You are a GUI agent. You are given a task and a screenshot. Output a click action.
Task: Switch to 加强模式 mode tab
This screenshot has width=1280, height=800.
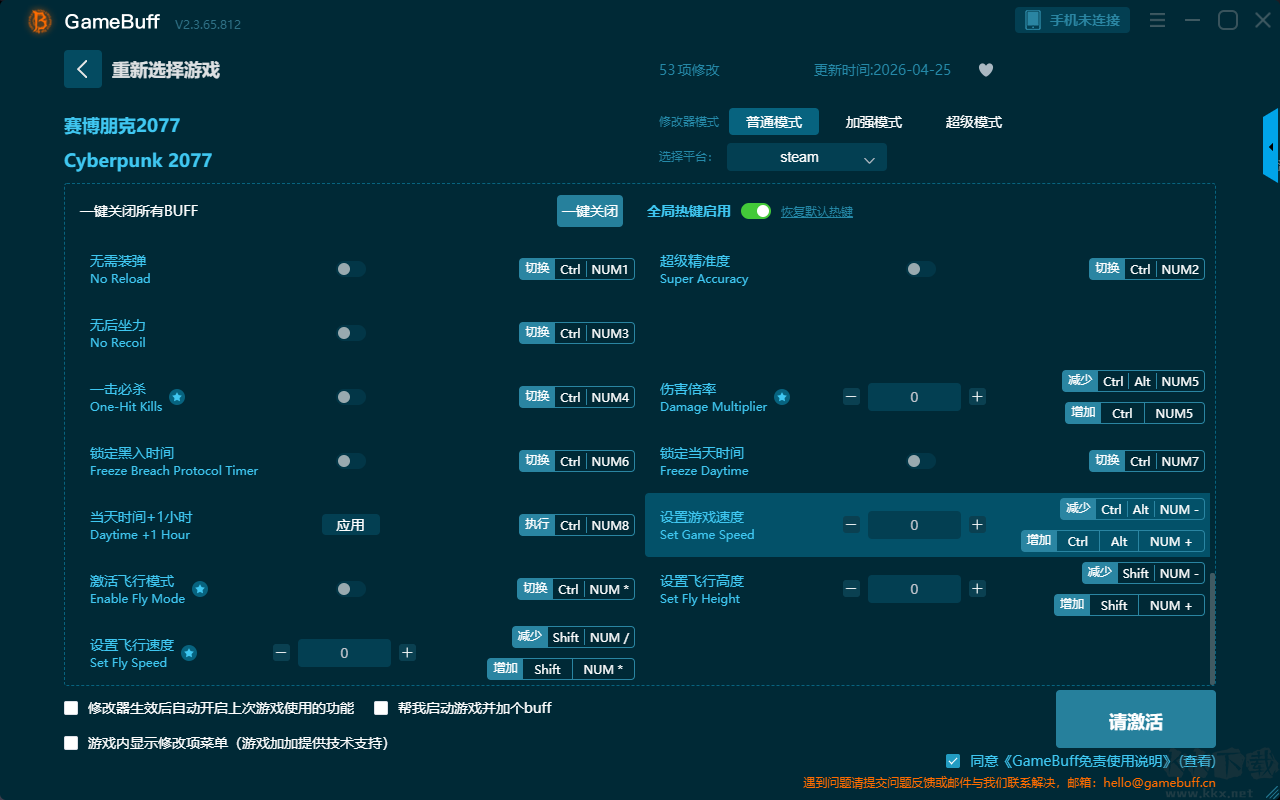[874, 122]
